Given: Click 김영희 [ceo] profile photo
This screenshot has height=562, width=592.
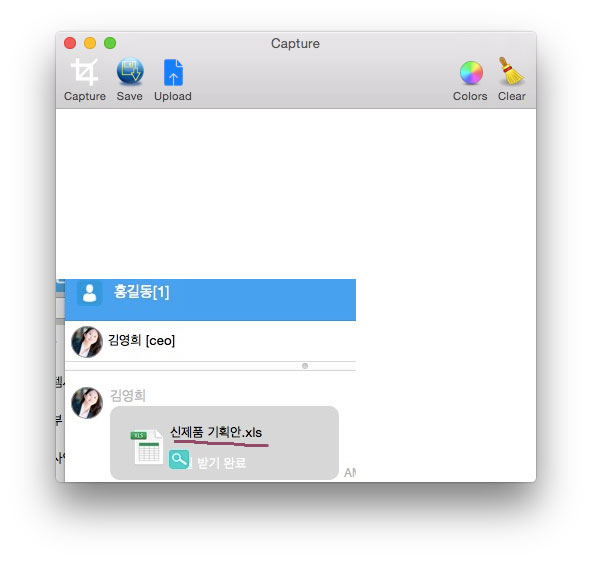Looking at the screenshot, I should pyautogui.click(x=87, y=342).
